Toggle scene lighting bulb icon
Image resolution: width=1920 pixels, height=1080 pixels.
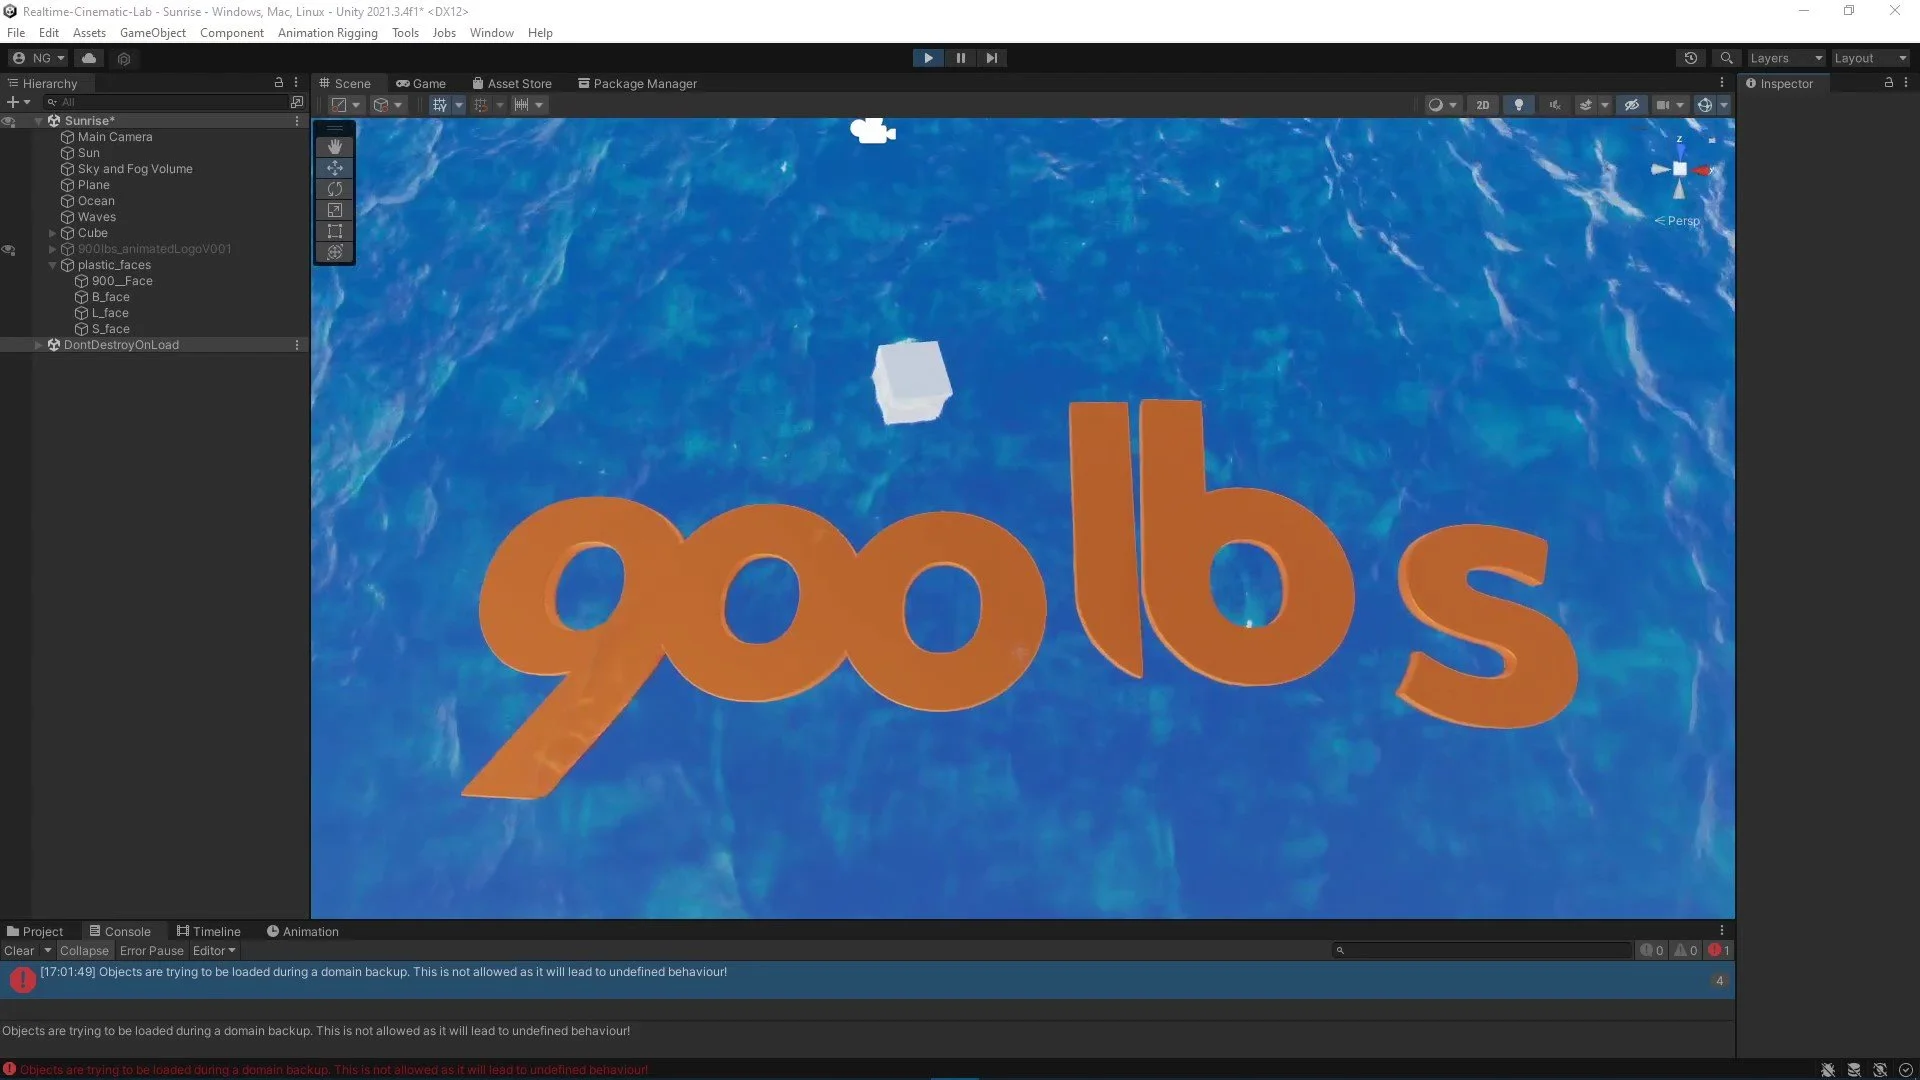coord(1518,105)
